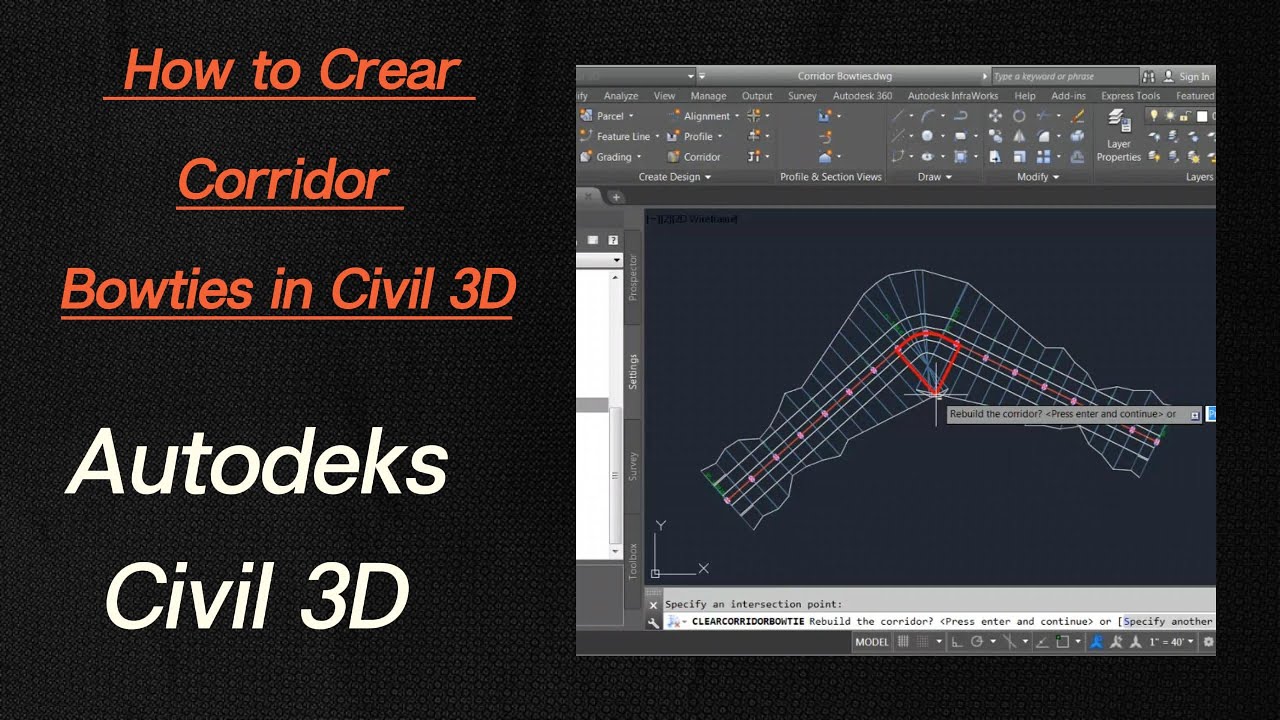
Task: Open the annotation scale 1" = 40' dropdown
Action: pyautogui.click(x=1171, y=642)
